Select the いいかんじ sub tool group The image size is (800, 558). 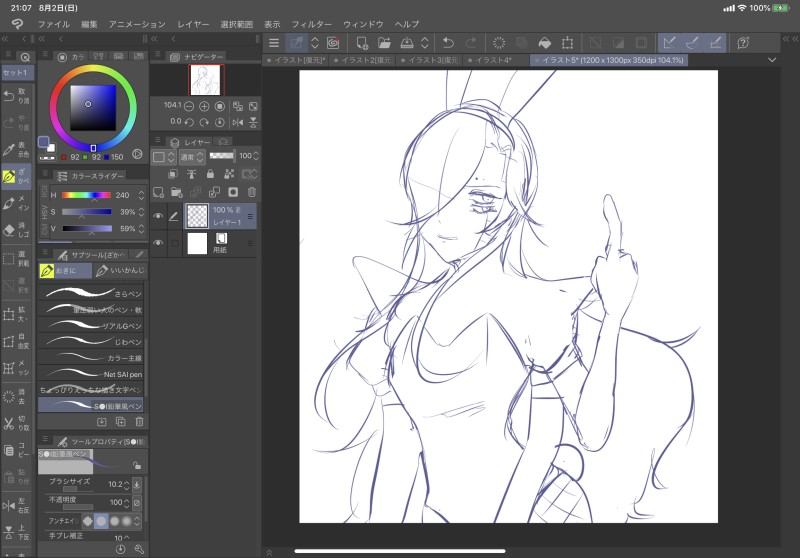(121, 270)
